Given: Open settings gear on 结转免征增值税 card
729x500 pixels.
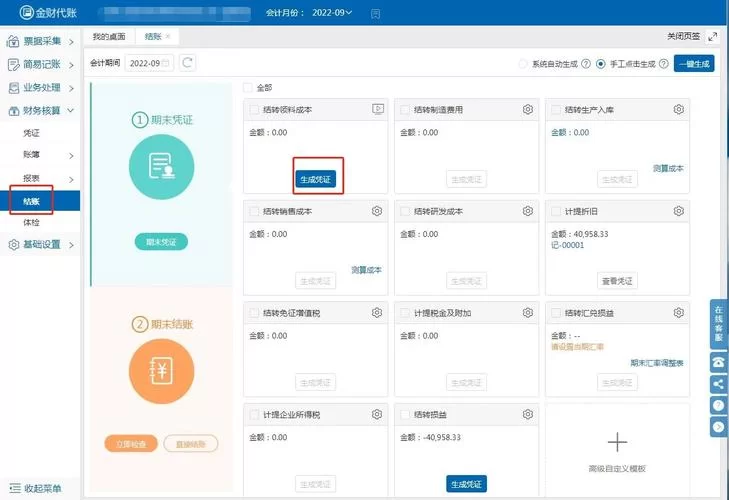Looking at the screenshot, I should click(377, 313).
